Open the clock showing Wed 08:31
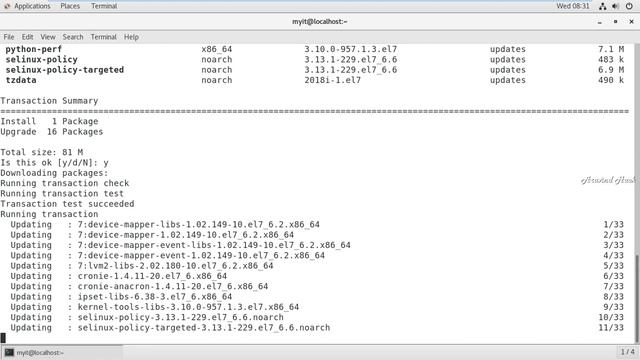This screenshot has width=640, height=360. point(573,6)
